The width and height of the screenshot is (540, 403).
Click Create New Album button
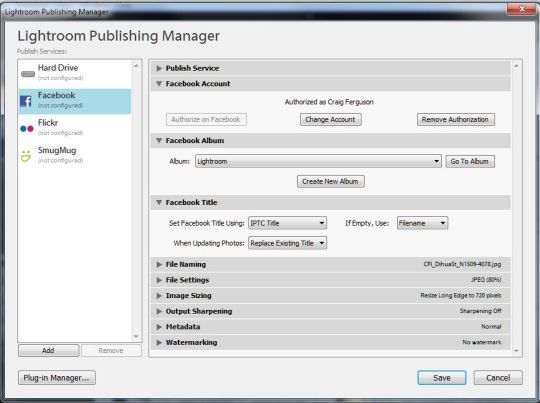[x=331, y=182]
